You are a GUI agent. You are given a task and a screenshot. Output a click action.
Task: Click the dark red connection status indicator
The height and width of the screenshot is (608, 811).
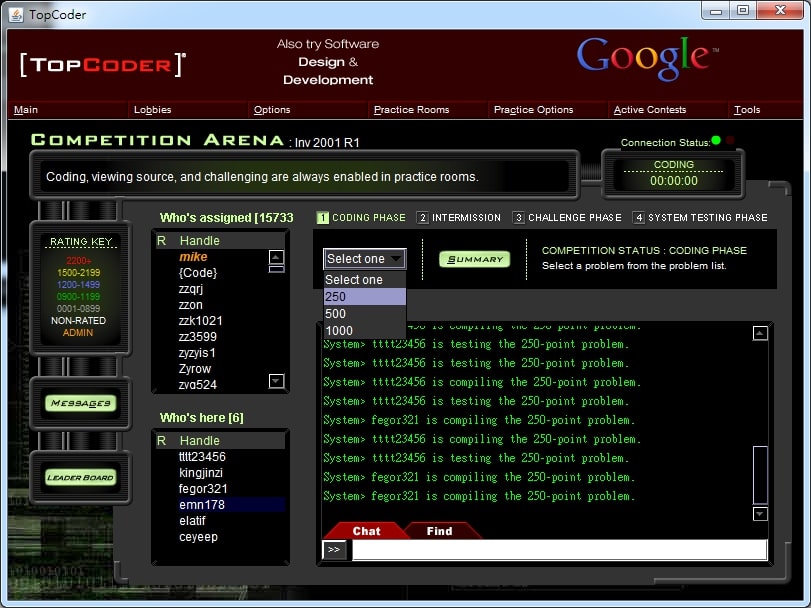coord(730,140)
